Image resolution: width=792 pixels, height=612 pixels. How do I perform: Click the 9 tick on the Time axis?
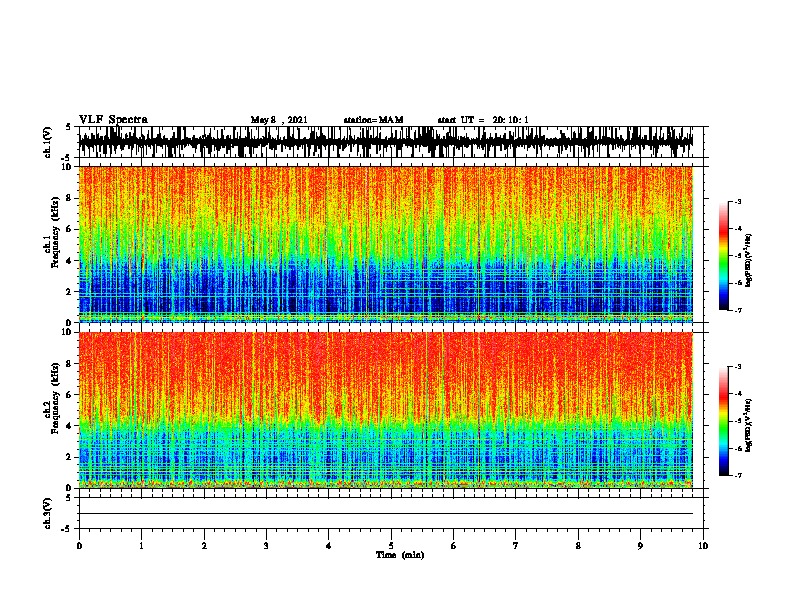(x=640, y=546)
